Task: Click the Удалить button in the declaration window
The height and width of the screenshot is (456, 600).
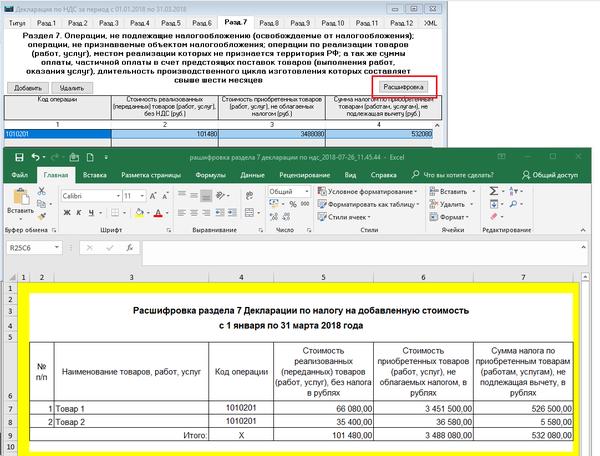Action: tap(72, 88)
